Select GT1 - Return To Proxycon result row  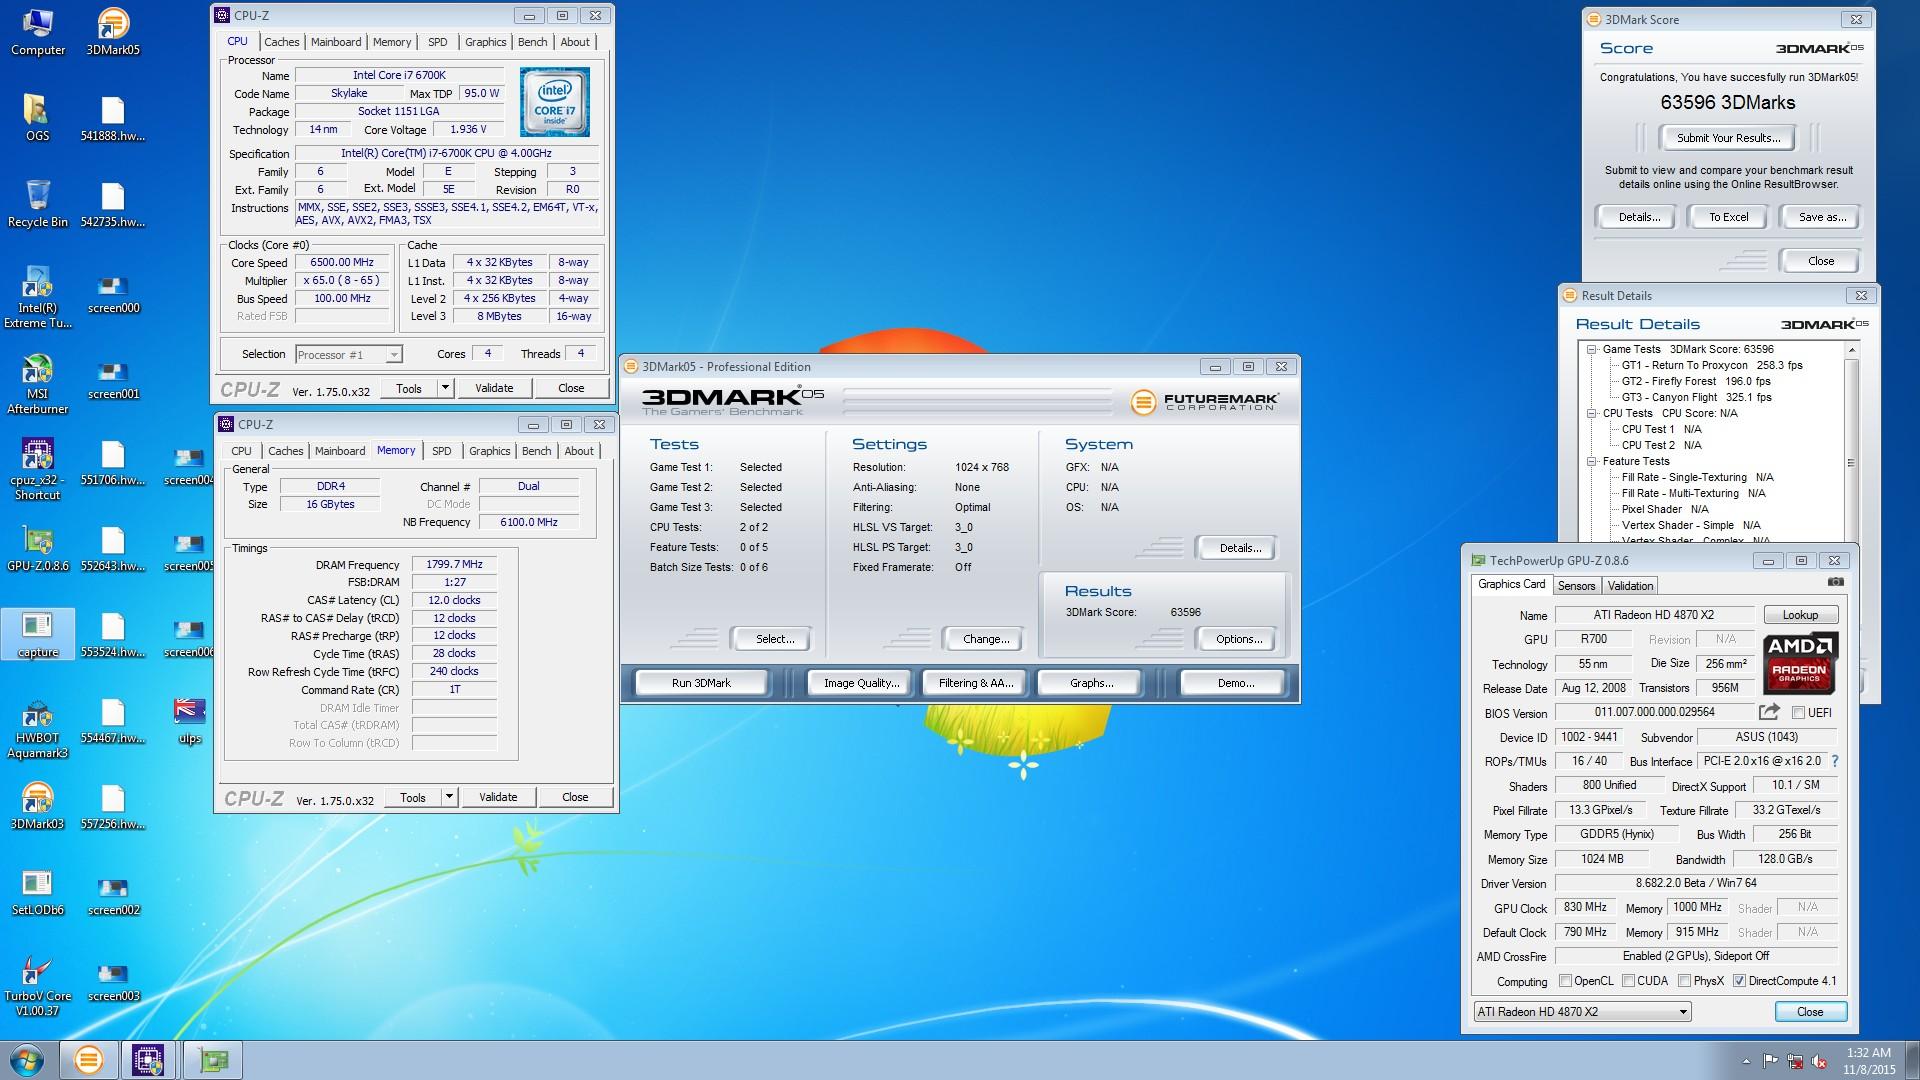point(1712,365)
